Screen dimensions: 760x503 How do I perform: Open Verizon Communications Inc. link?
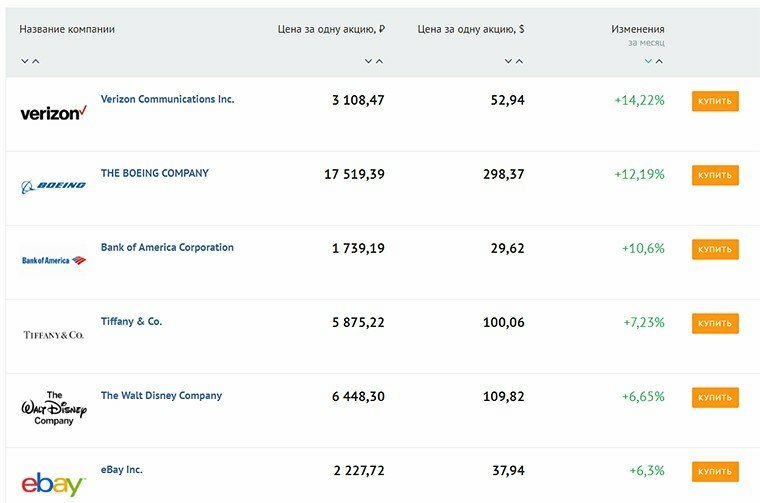(x=167, y=99)
